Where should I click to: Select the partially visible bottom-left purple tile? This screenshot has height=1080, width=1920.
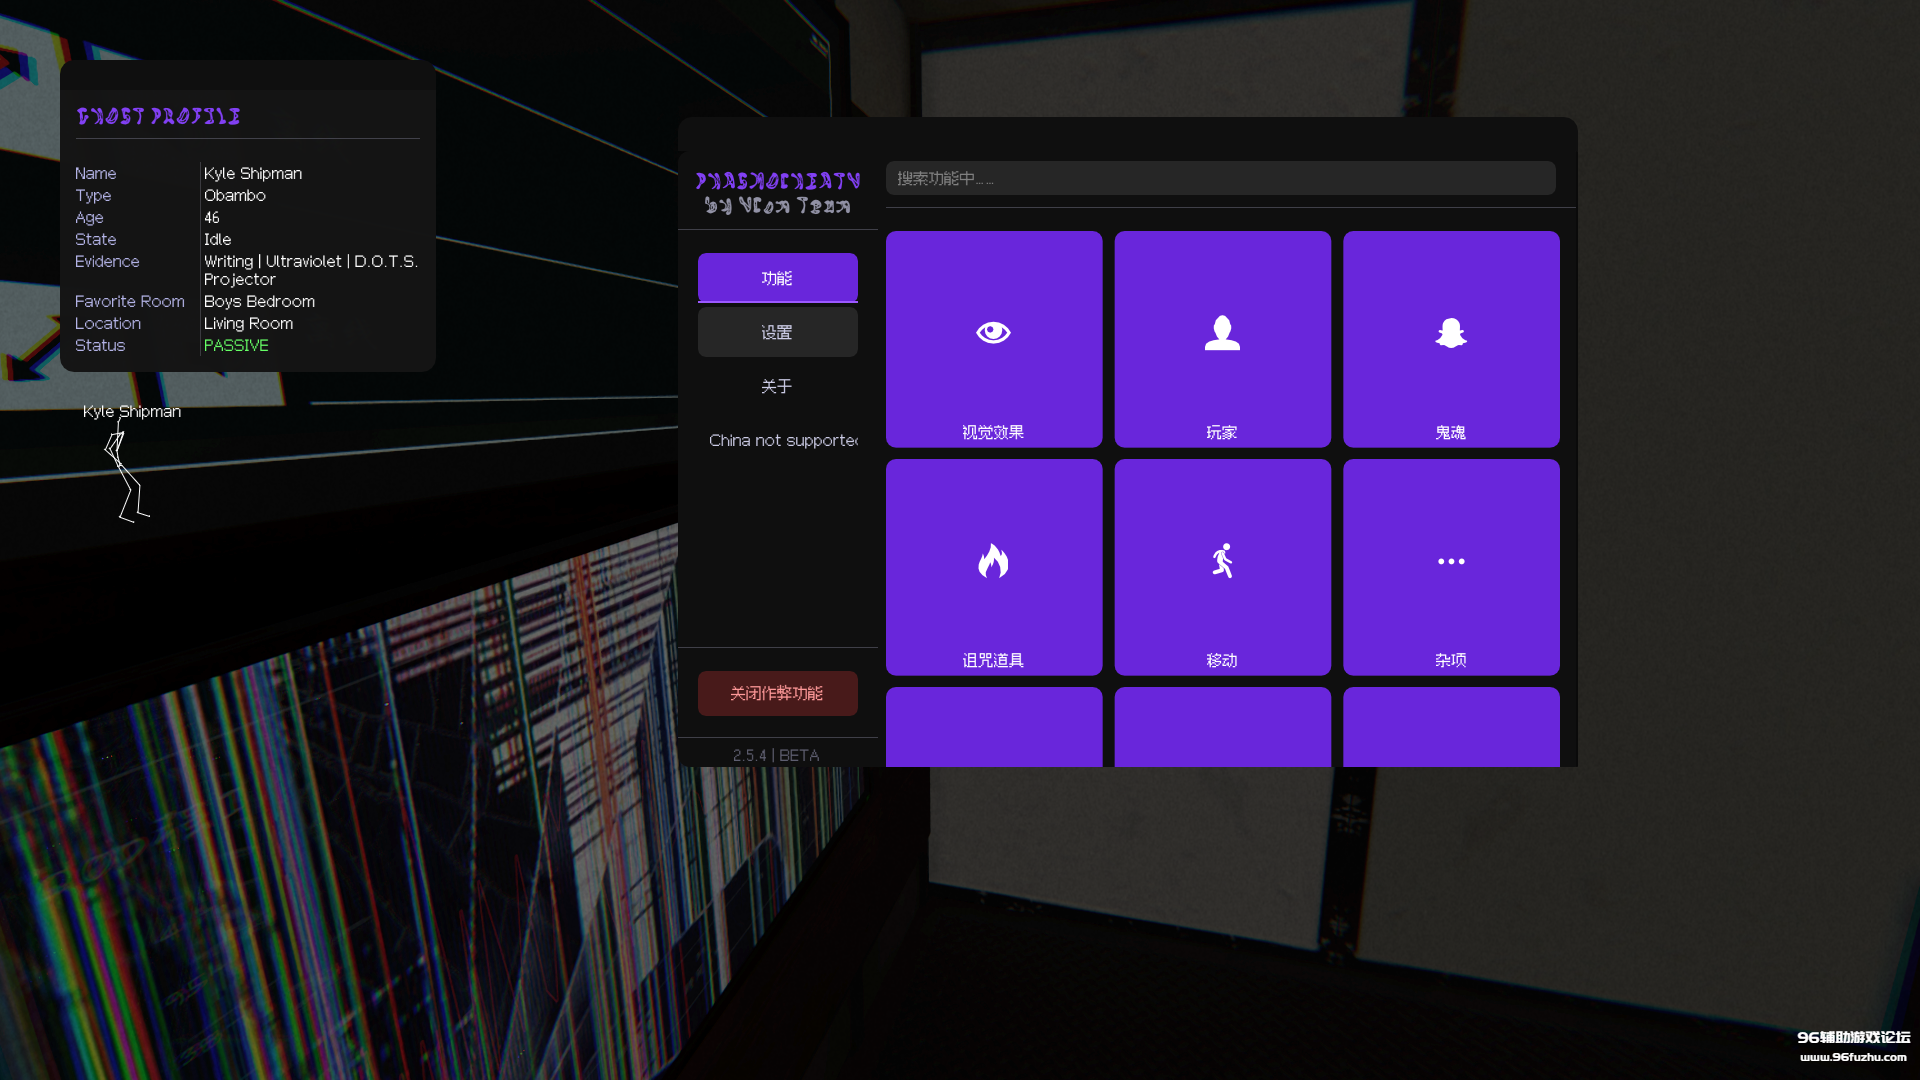coord(993,727)
